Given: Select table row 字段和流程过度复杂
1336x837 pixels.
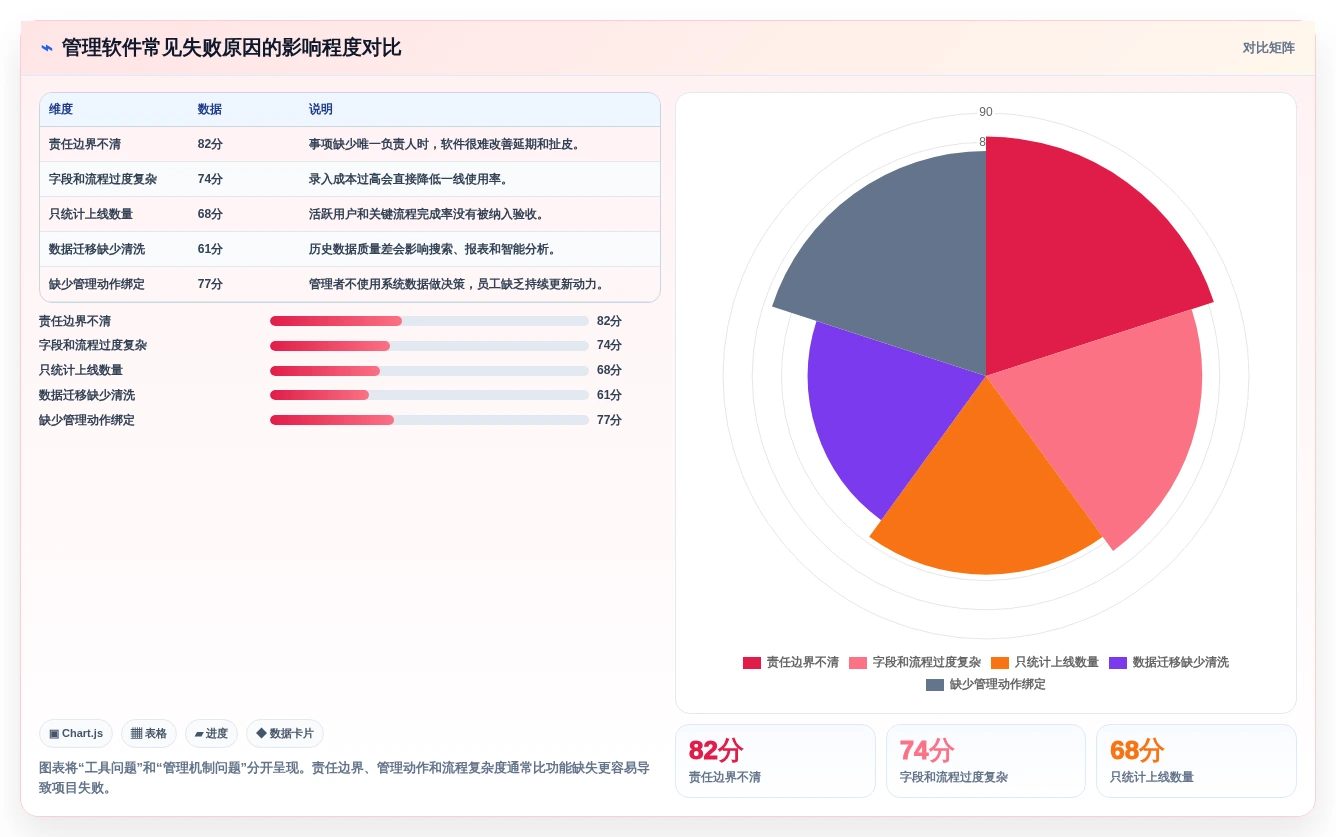Looking at the screenshot, I should point(350,179).
